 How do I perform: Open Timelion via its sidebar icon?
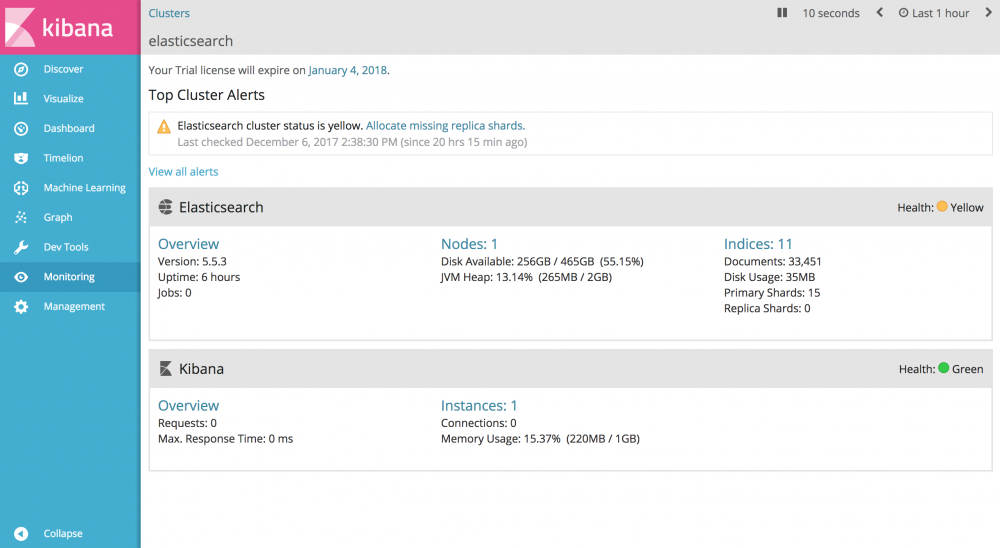21,158
